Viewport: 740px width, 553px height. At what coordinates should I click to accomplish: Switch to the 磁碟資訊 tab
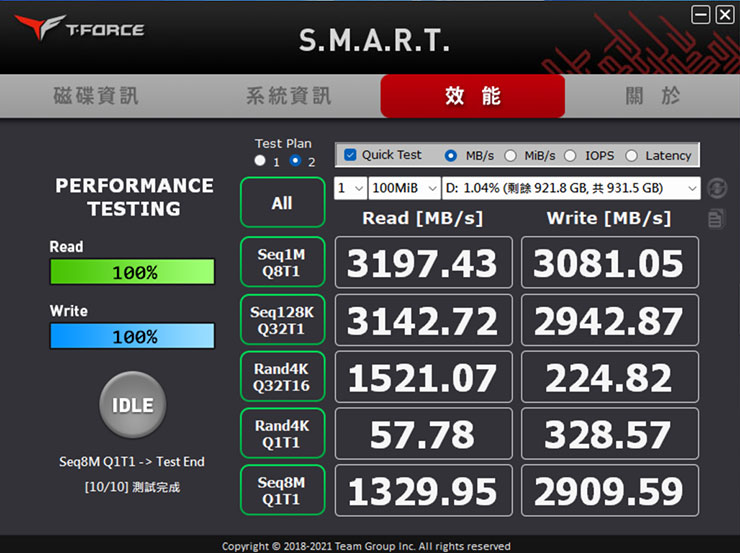coord(96,96)
